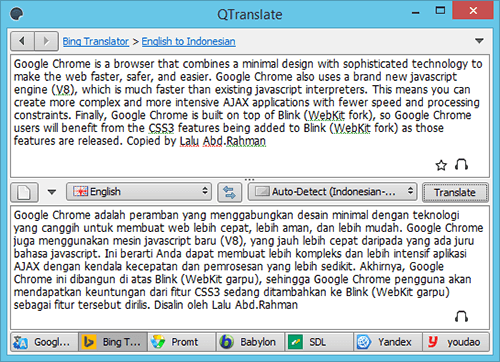Go forward with the right arrow button
This screenshot has width=500, height=362.
tap(46, 41)
